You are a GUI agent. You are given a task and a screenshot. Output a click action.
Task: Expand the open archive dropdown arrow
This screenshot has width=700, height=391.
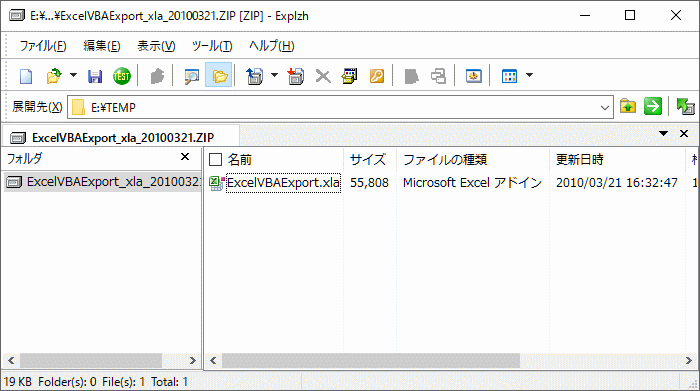[x=73, y=75]
